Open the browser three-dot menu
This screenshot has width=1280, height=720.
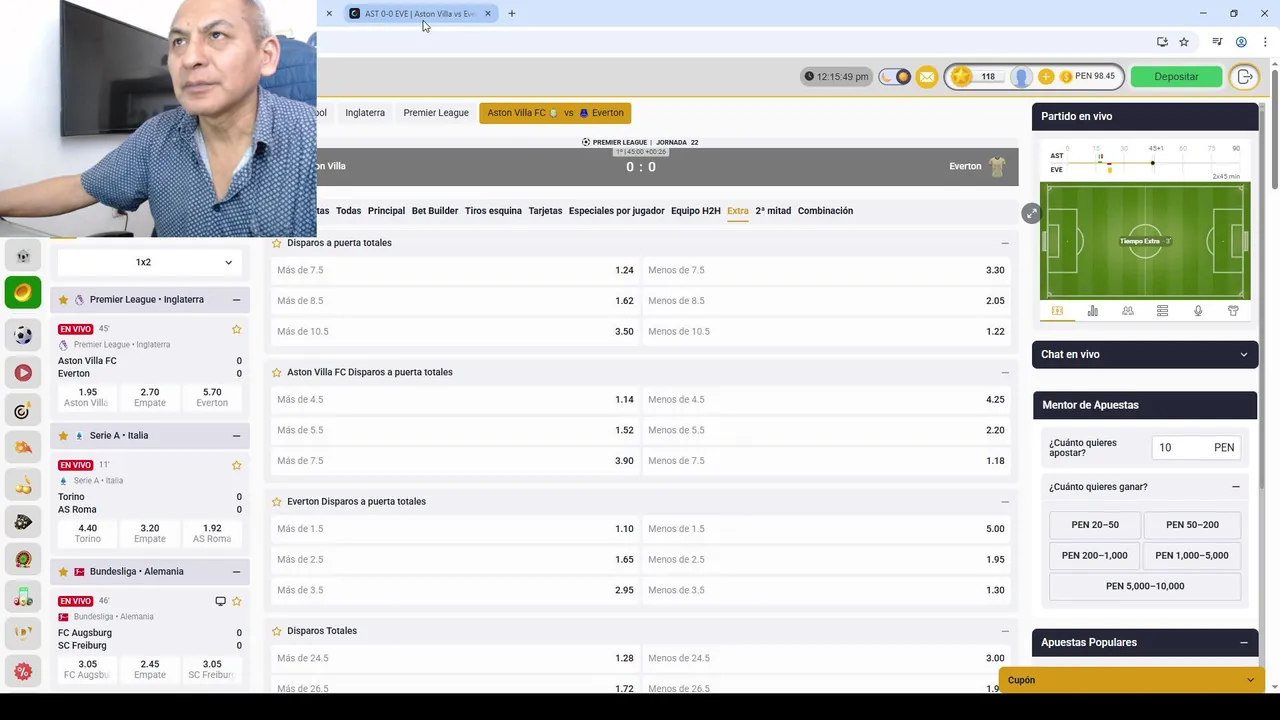pyautogui.click(x=1265, y=42)
